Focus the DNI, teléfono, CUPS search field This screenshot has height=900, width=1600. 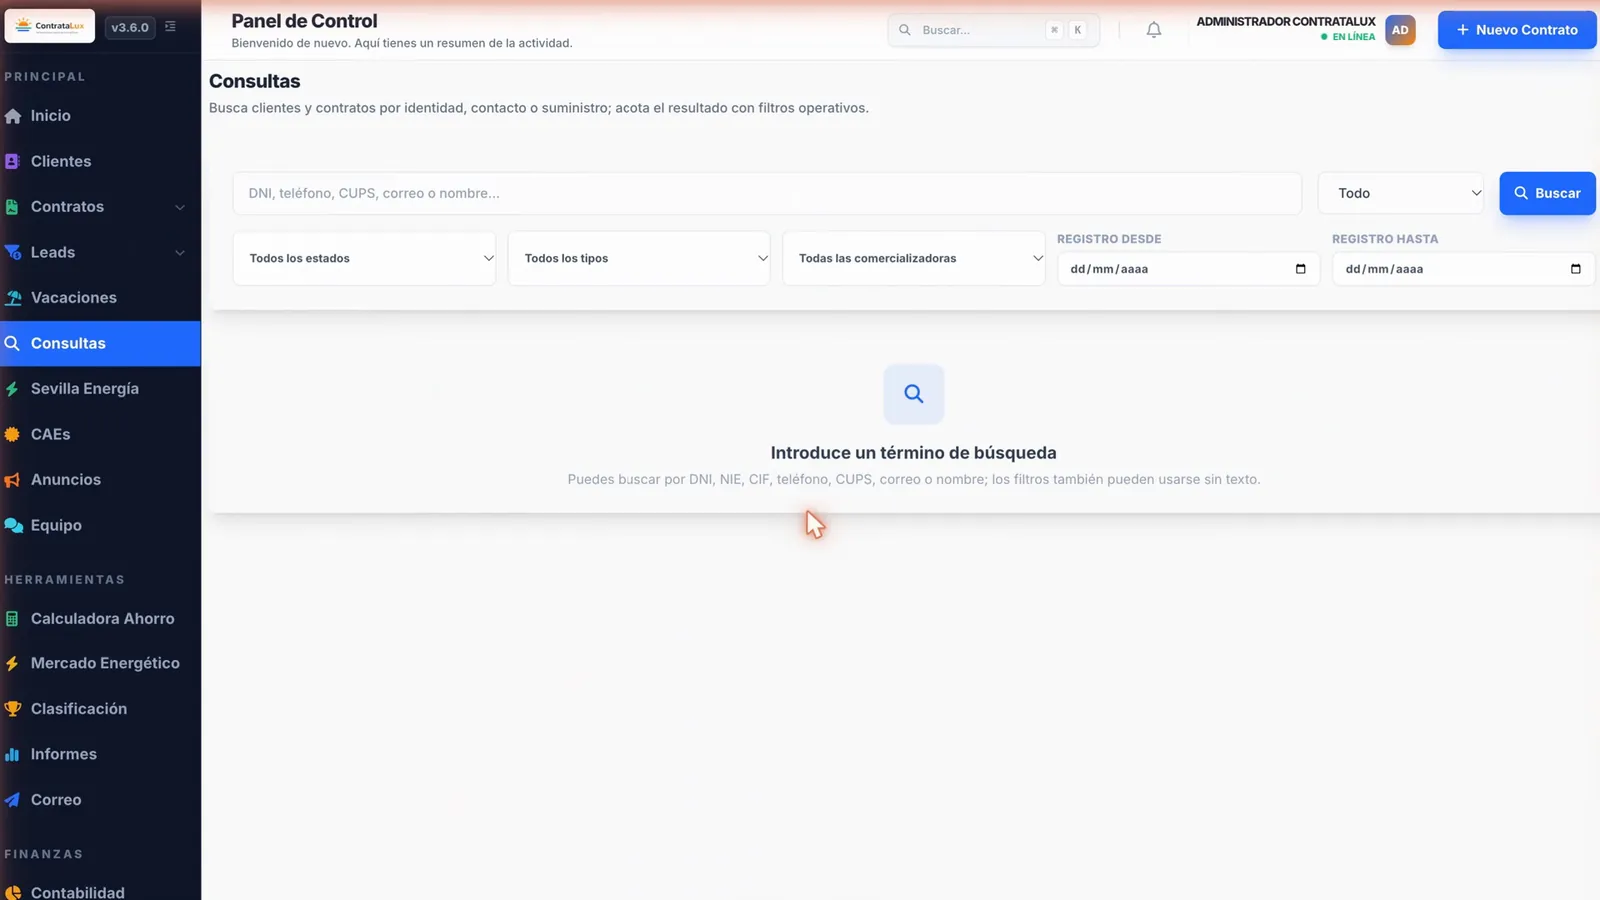[767, 193]
